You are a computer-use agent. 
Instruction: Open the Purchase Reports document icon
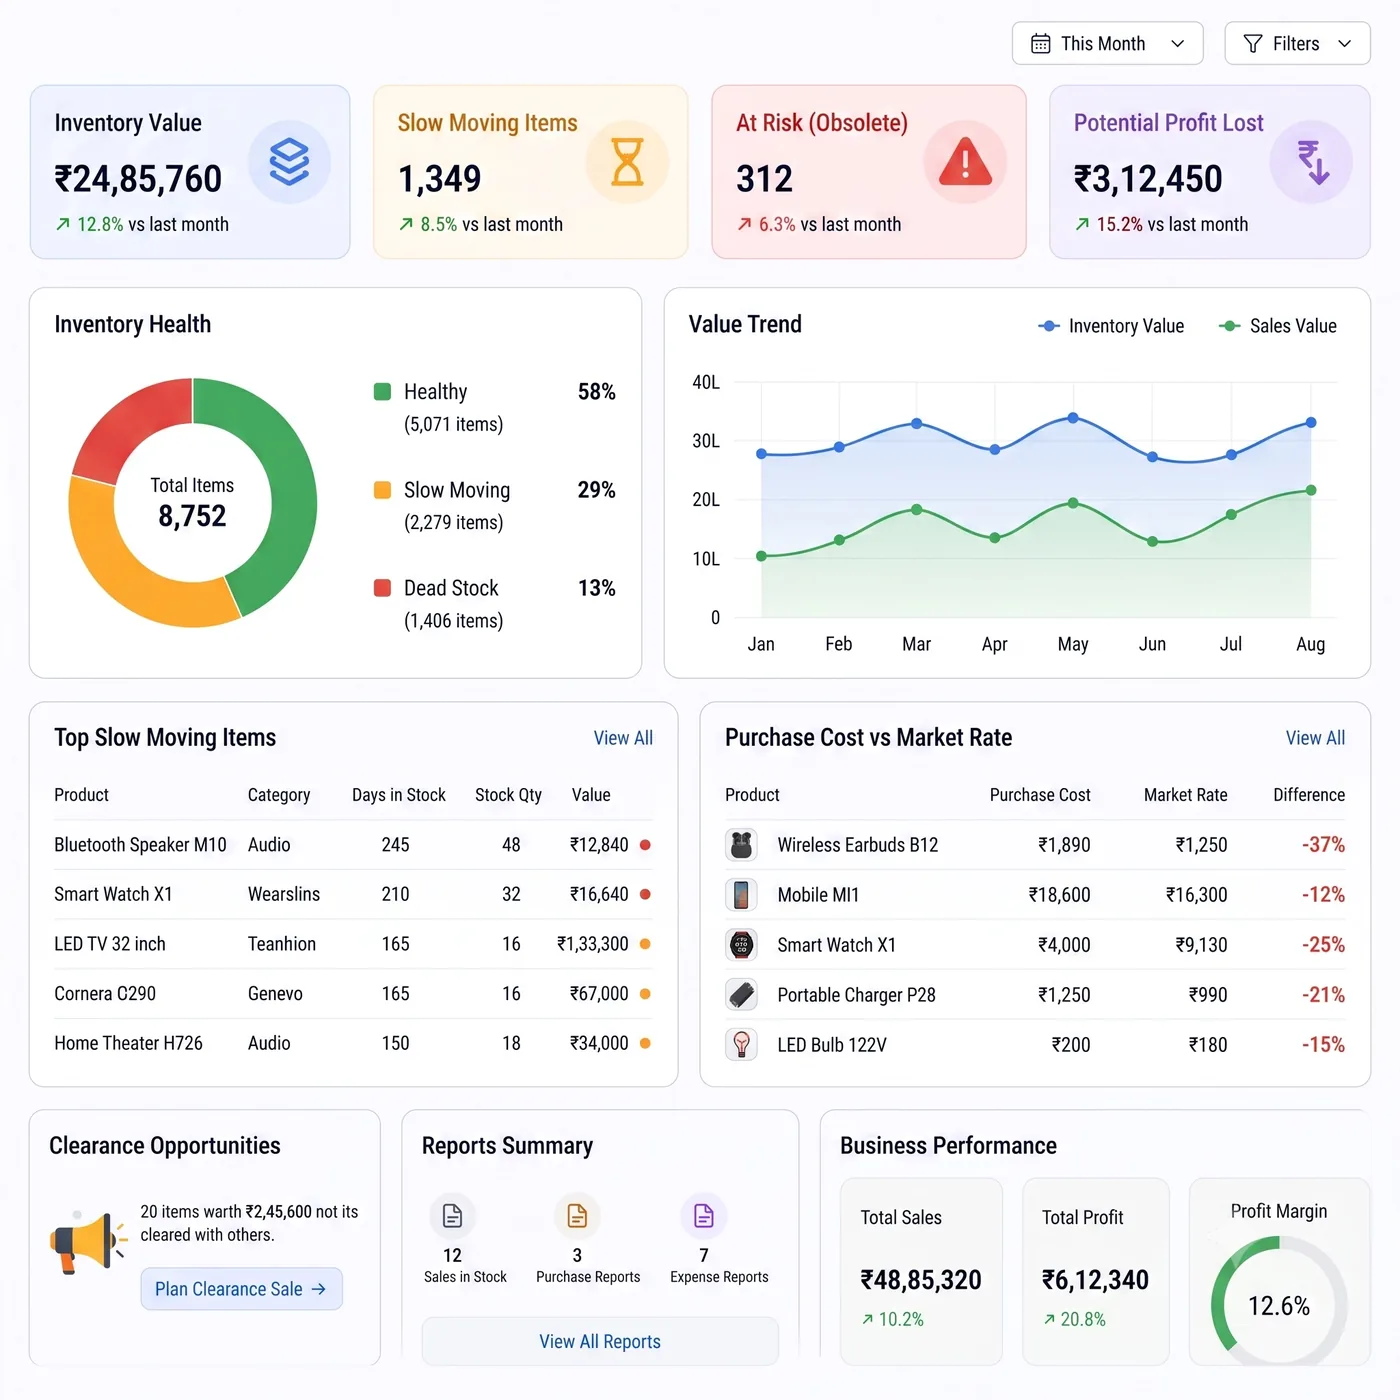[x=577, y=1216]
